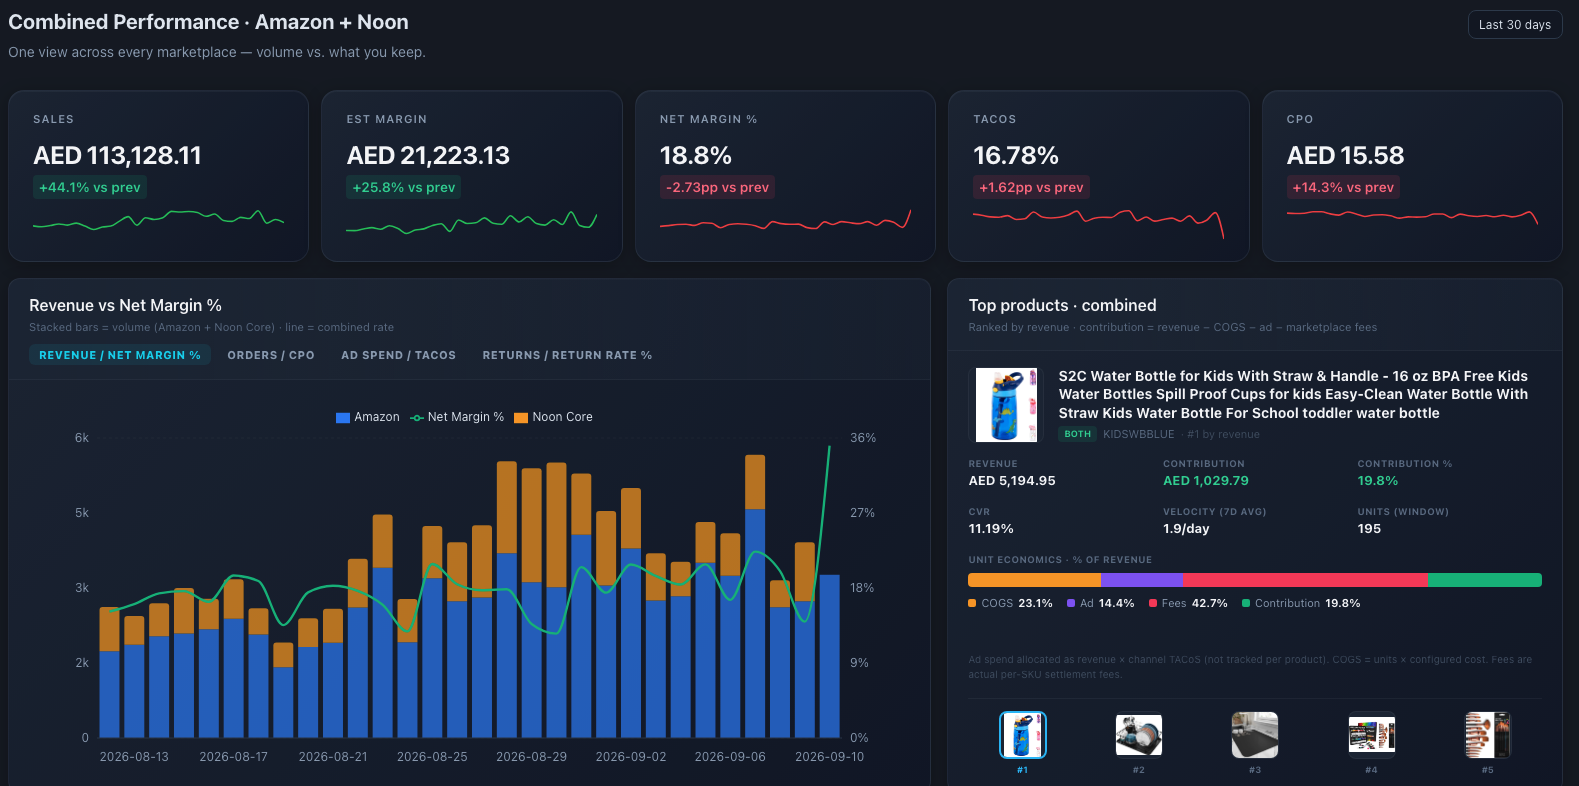Toggle the Noon Core series in legend
The width and height of the screenshot is (1579, 786).
coord(553,417)
